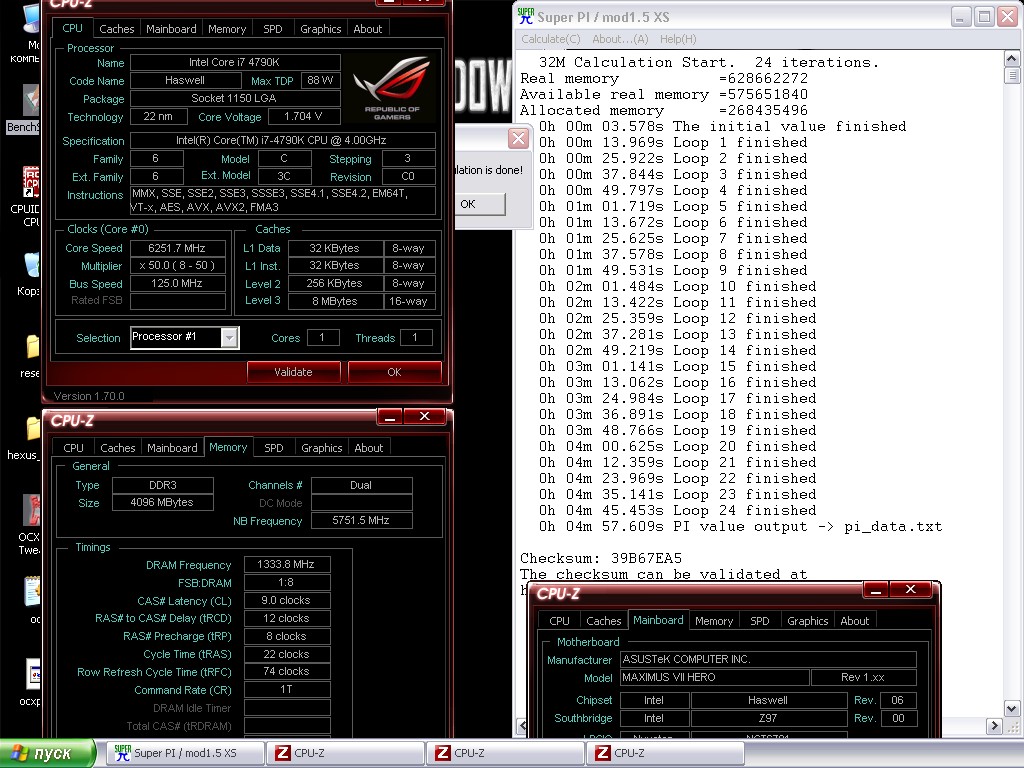
Task: Click the Super PI vertical scrollbar thumb
Action: [1012, 76]
